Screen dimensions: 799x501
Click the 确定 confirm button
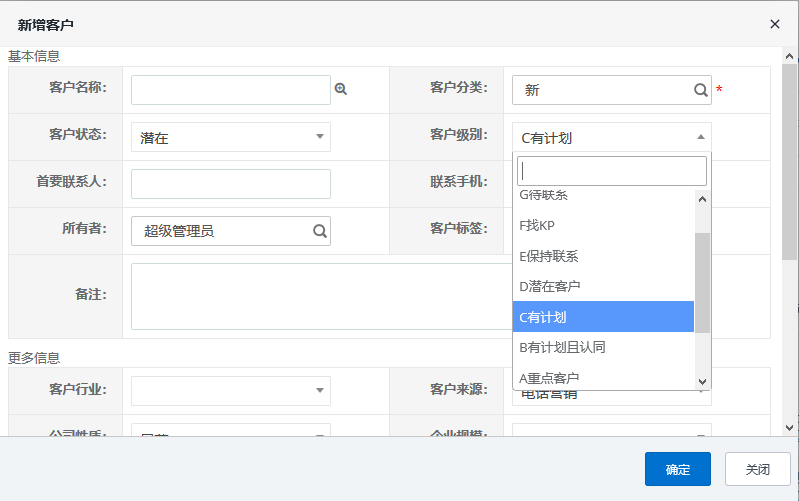tap(677, 469)
